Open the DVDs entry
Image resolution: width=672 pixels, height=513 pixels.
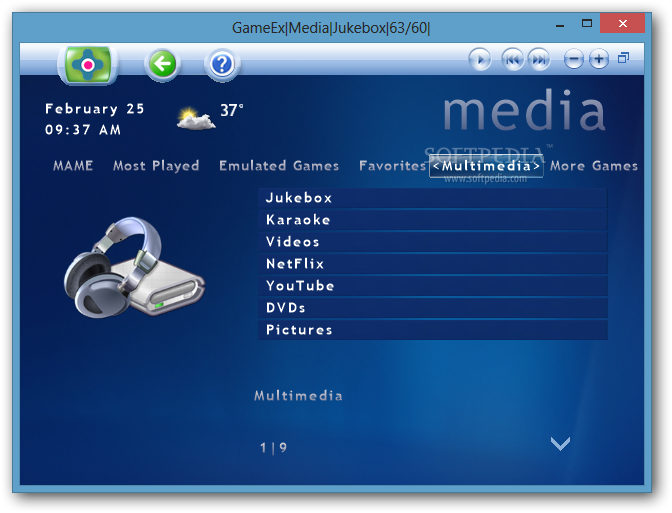pyautogui.click(x=433, y=308)
